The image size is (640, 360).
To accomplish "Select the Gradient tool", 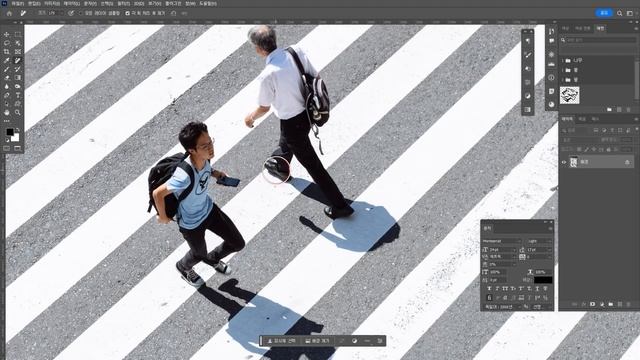I will click(x=18, y=78).
